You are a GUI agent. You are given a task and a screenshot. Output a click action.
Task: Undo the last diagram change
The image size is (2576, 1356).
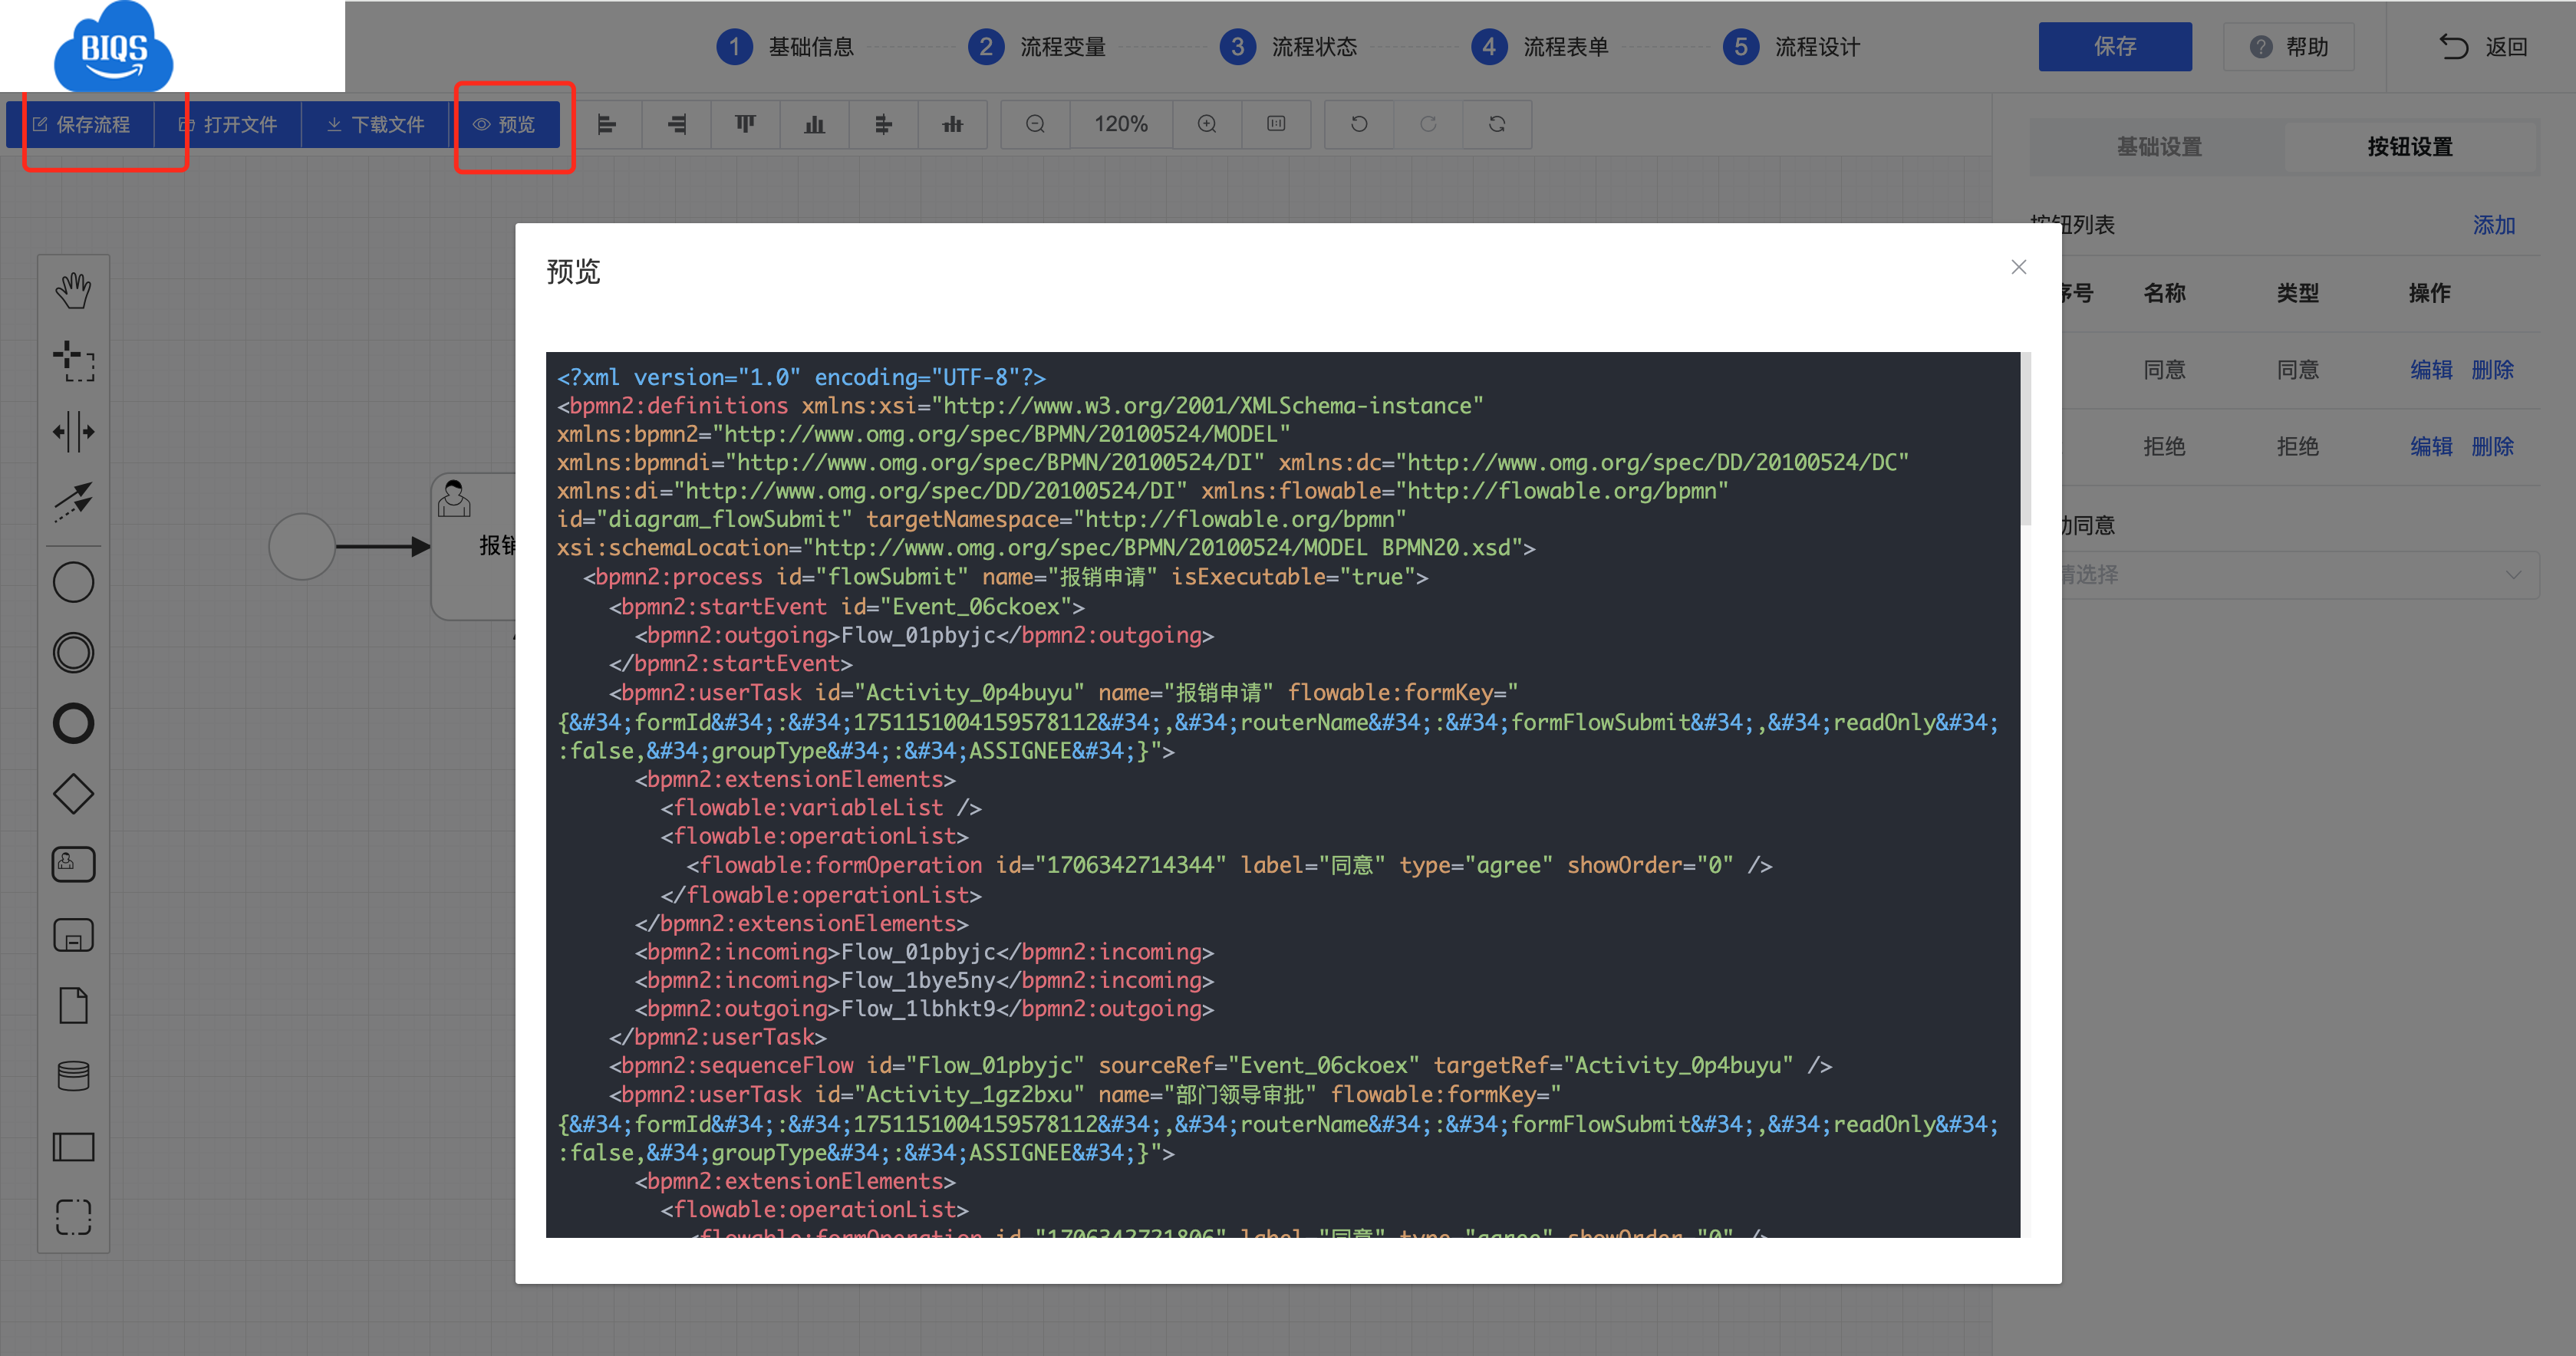[1359, 124]
